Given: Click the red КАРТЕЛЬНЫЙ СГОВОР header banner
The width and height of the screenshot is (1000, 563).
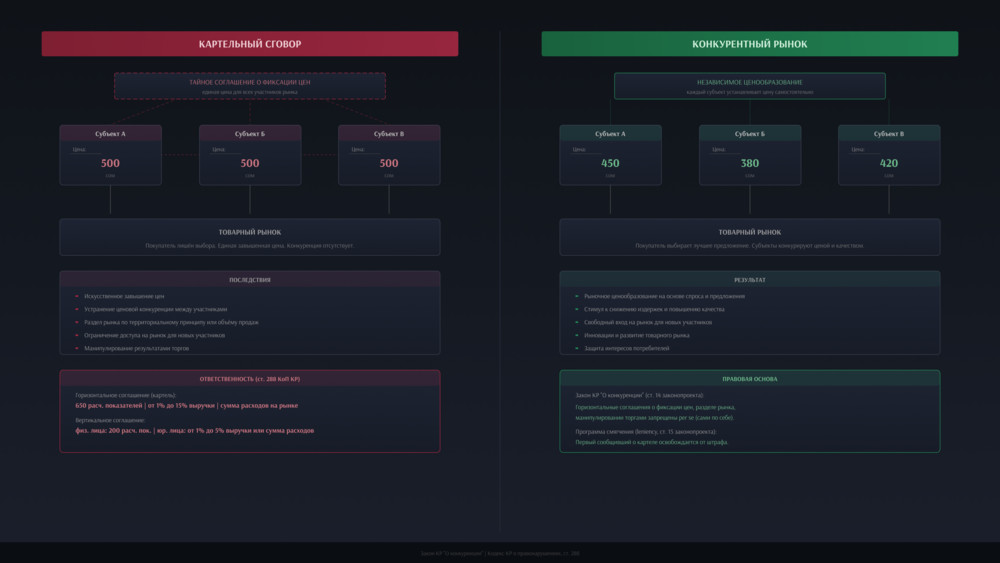Looking at the screenshot, I should click(250, 44).
